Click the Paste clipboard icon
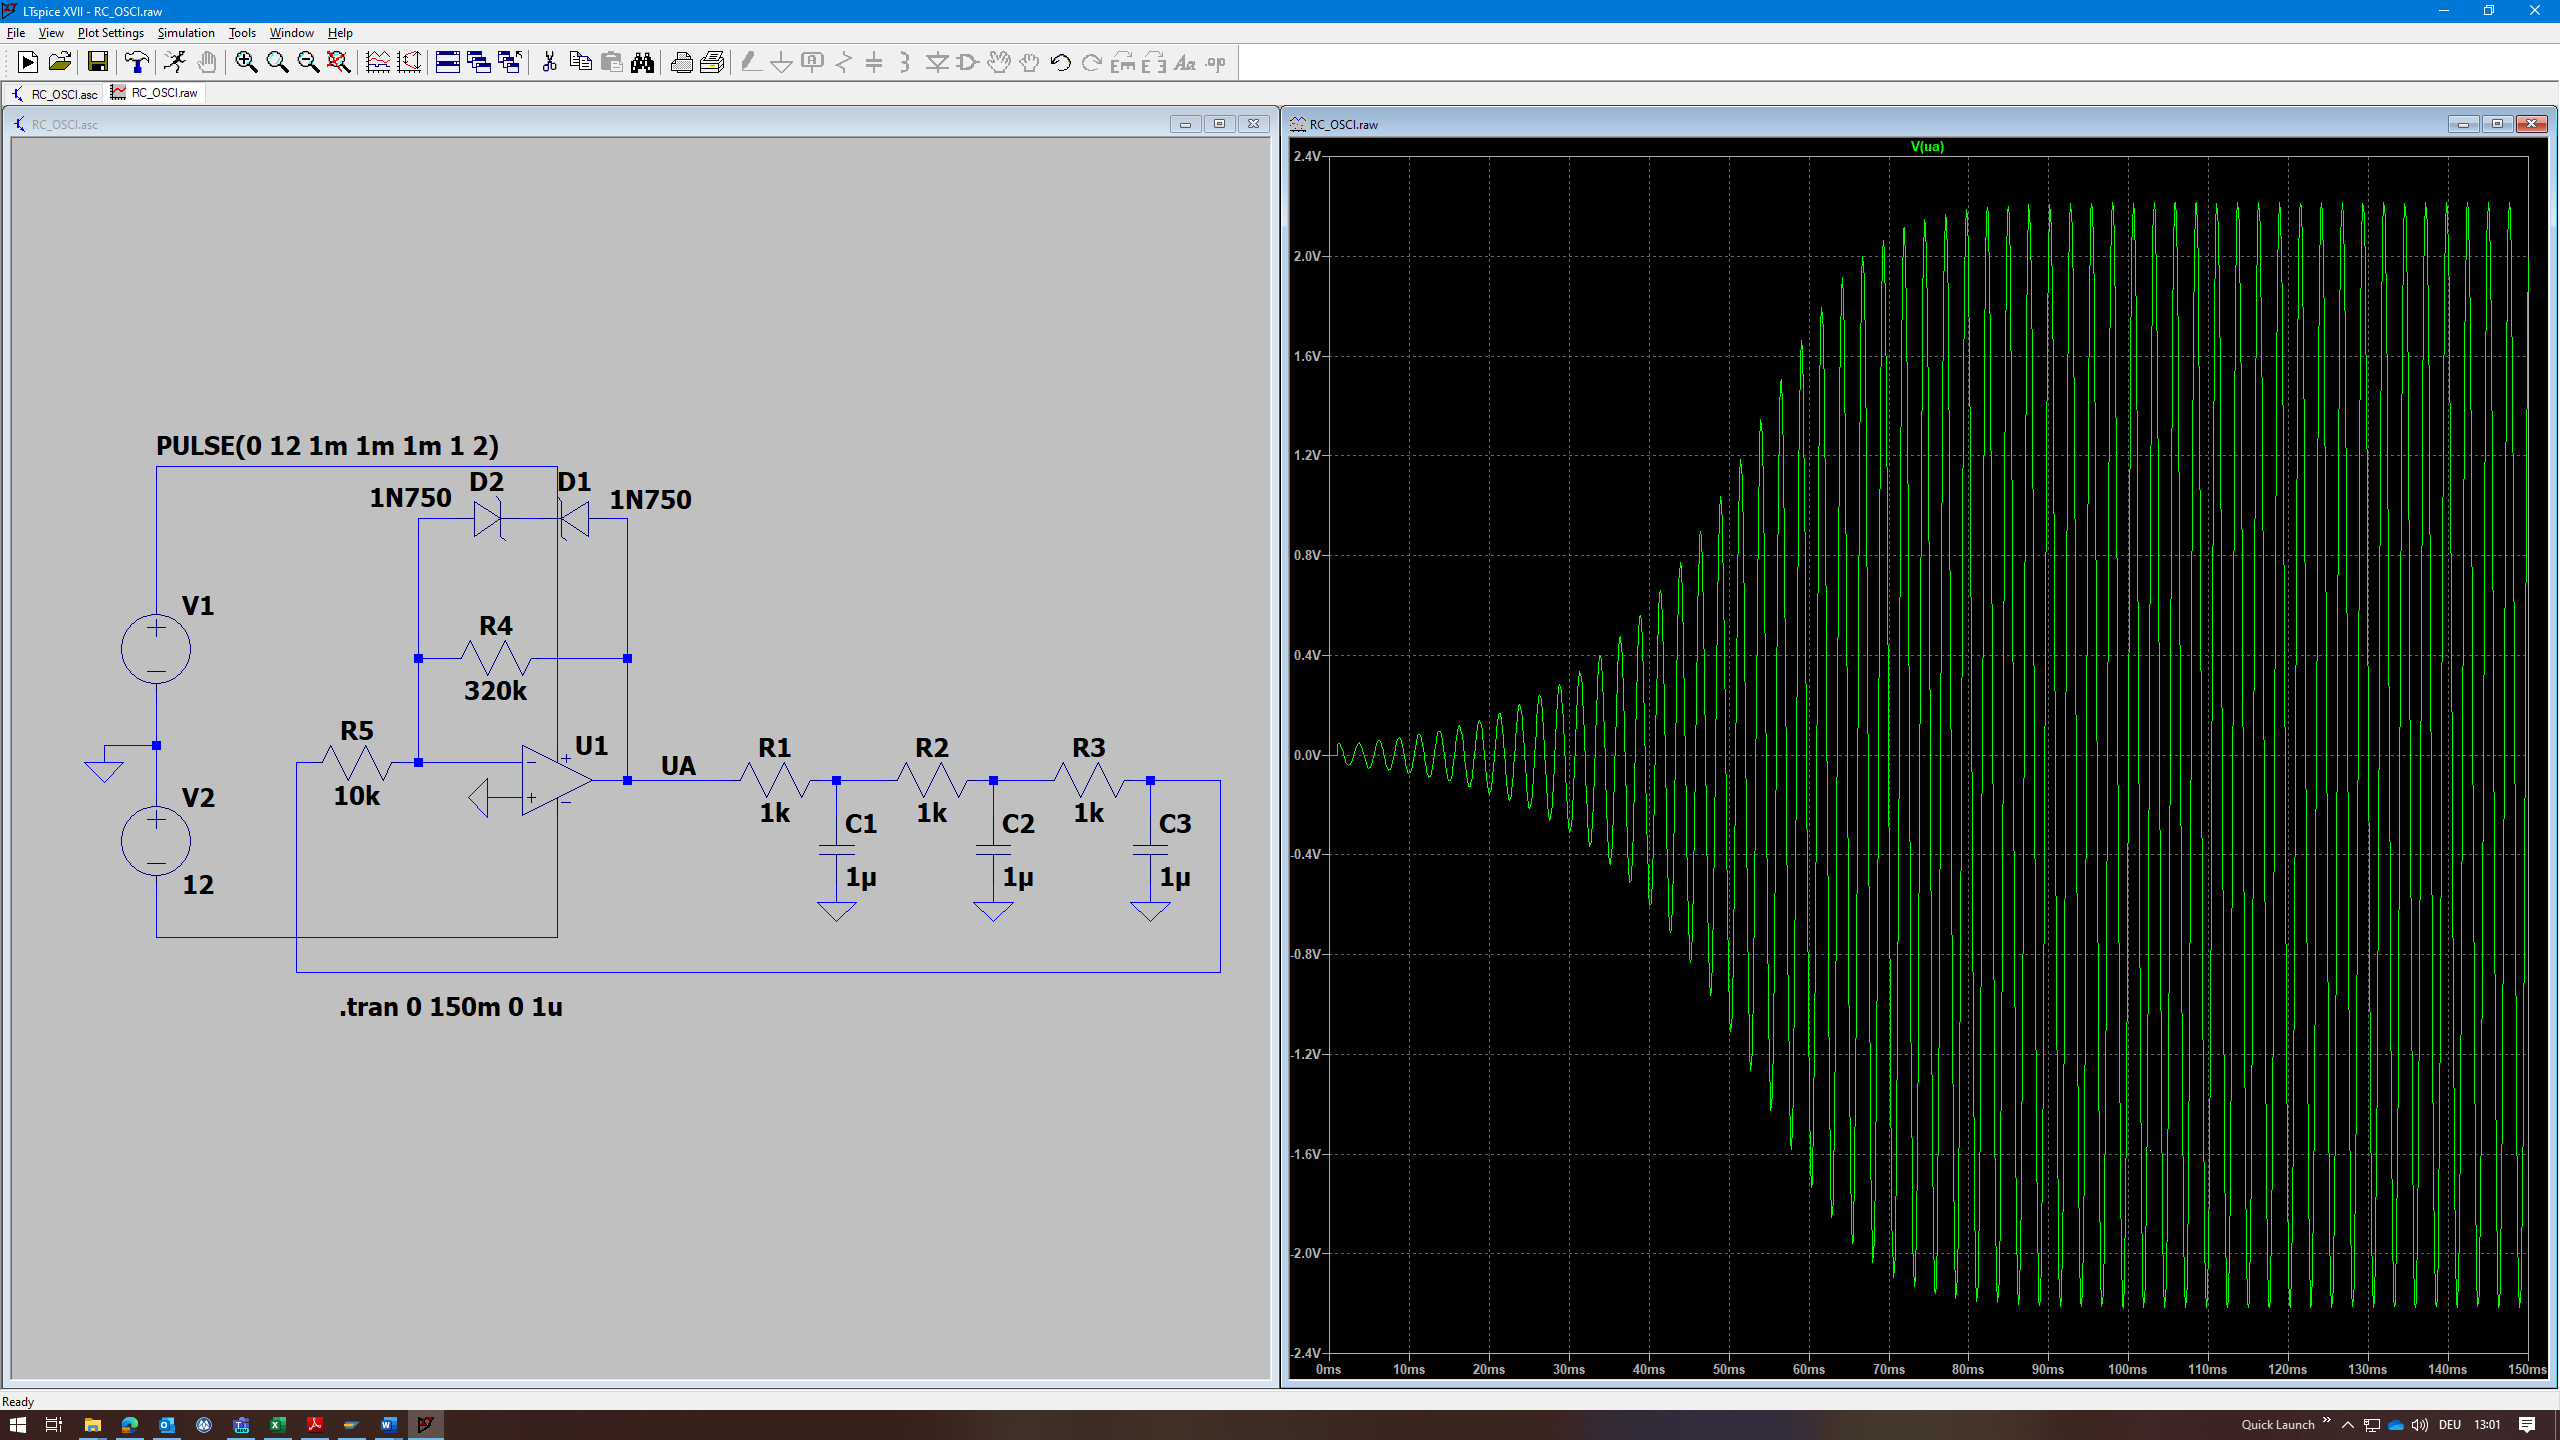Image resolution: width=2560 pixels, height=1440 pixels. [611, 62]
